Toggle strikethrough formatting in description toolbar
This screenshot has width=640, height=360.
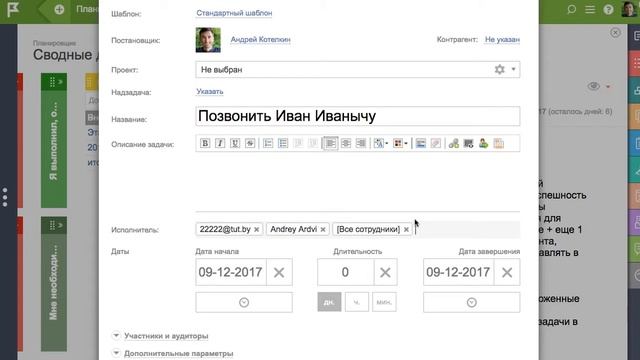(250, 143)
